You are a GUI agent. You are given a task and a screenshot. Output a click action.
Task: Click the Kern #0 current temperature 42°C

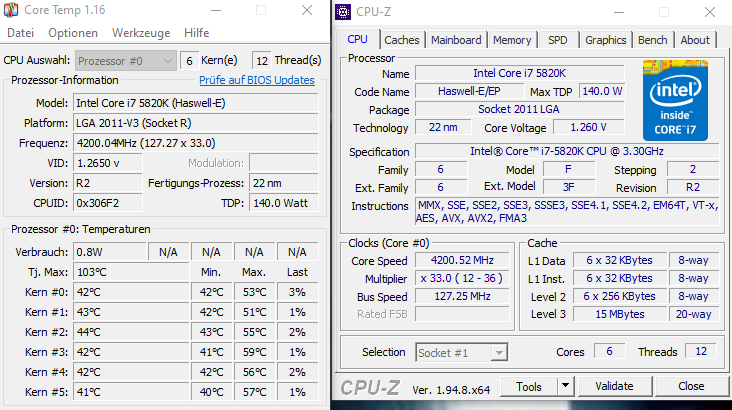point(131,292)
